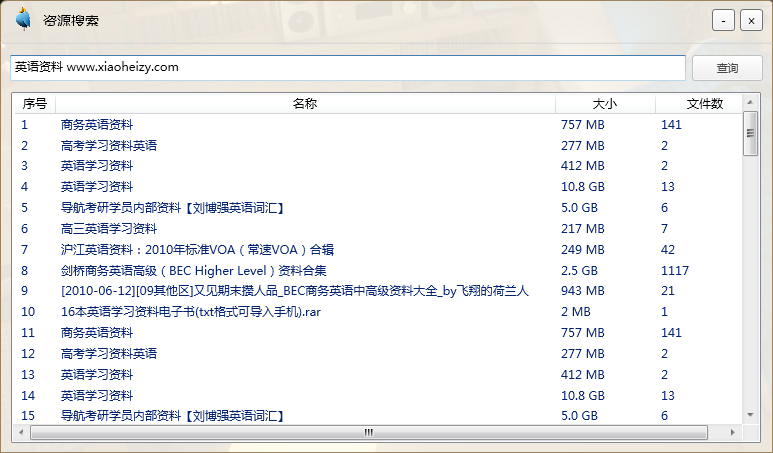The height and width of the screenshot is (453, 773).
Task: Click the vertical scrollbar down arrow
Action: [x=750, y=414]
